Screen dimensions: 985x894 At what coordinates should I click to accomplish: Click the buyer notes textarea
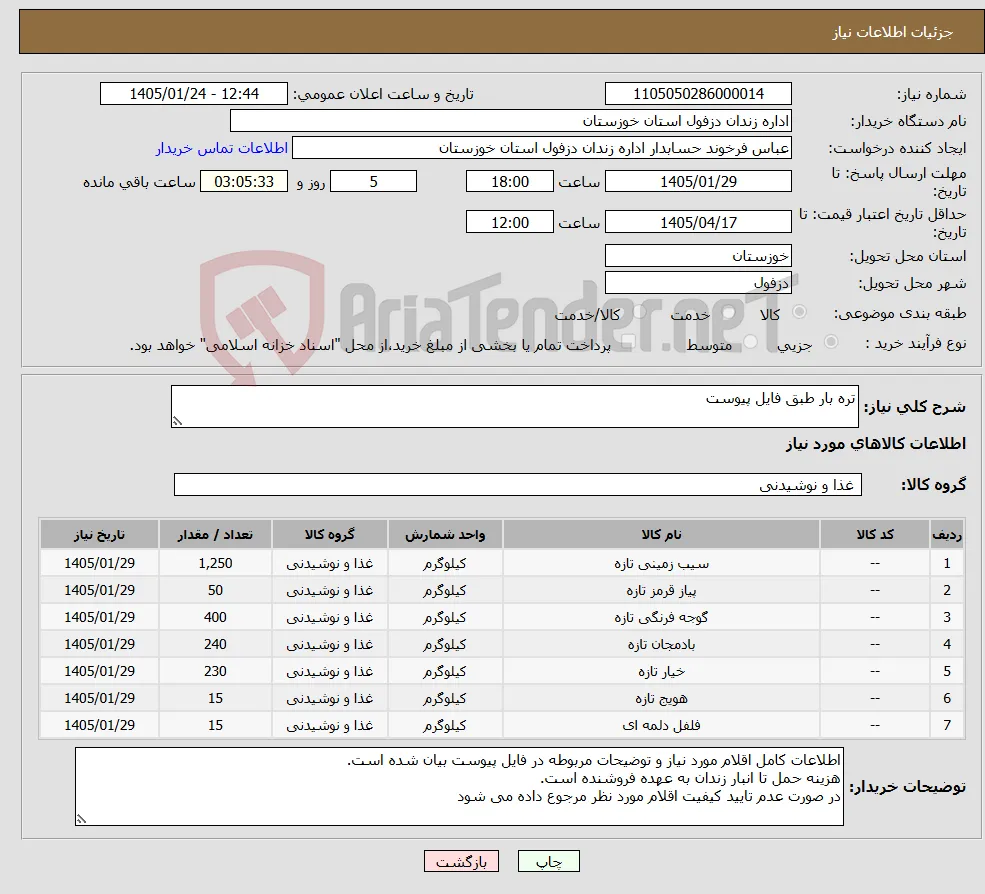[459, 786]
